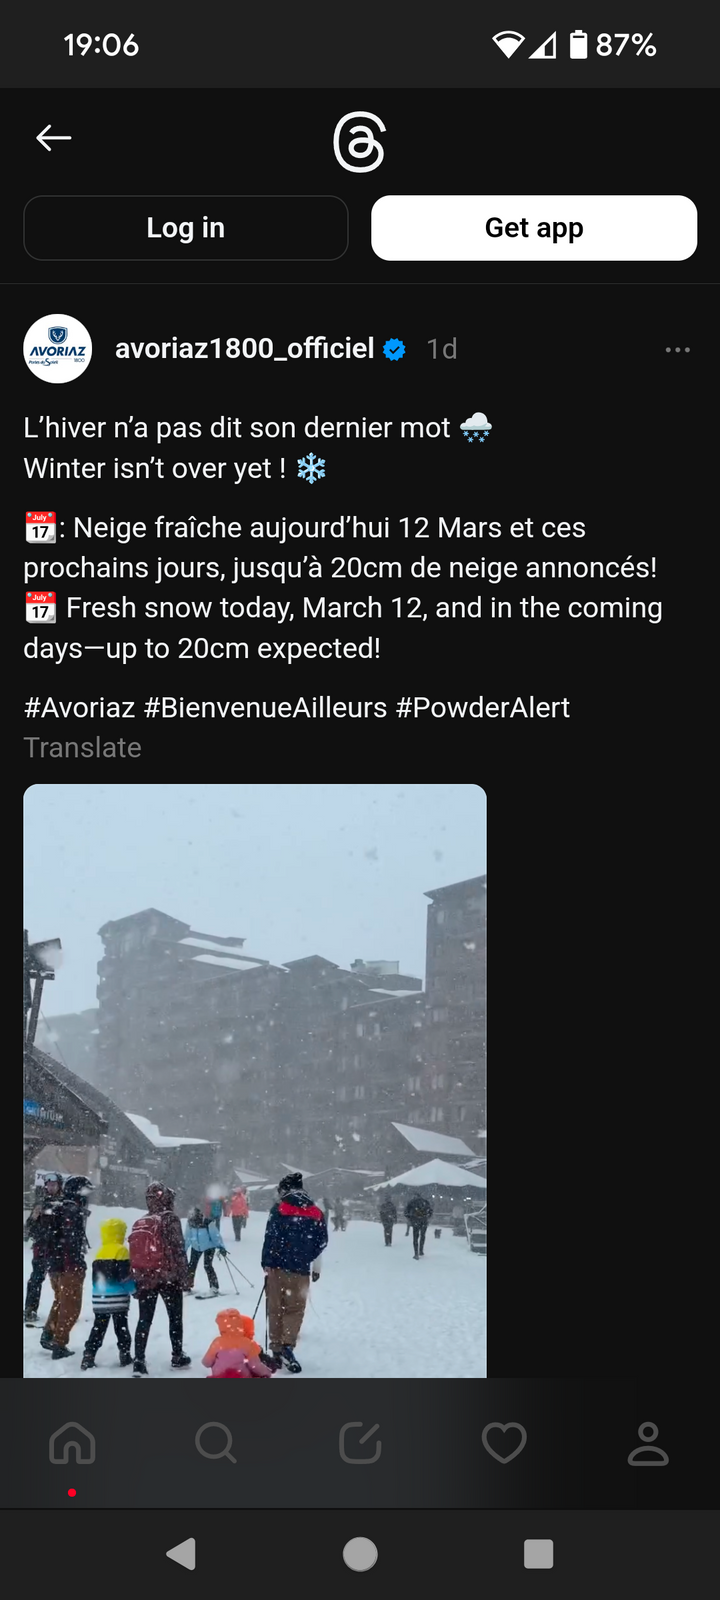
Task: Open the profile person icon
Action: pos(648,1443)
